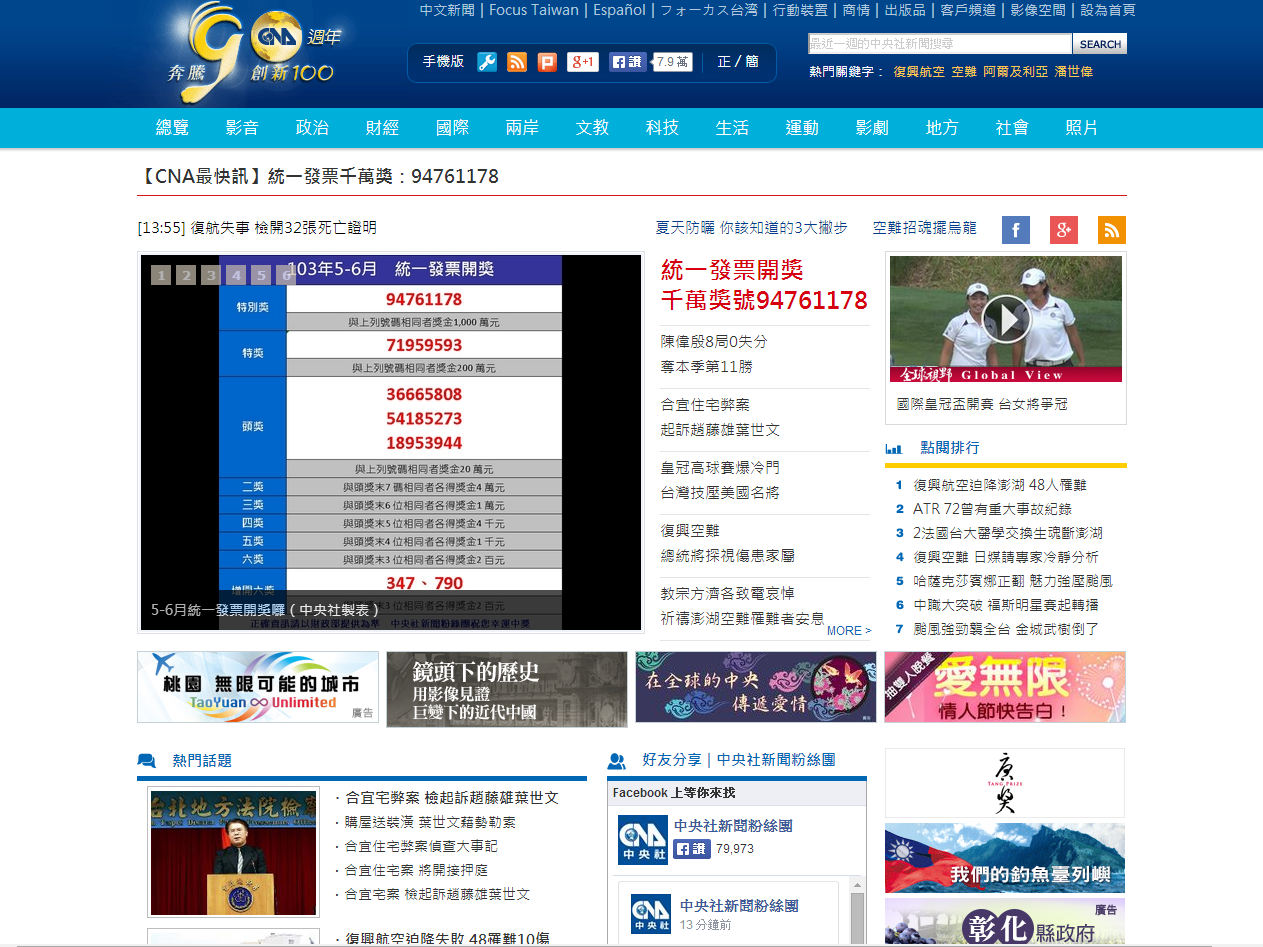Open the Español edition link

click(x=620, y=10)
